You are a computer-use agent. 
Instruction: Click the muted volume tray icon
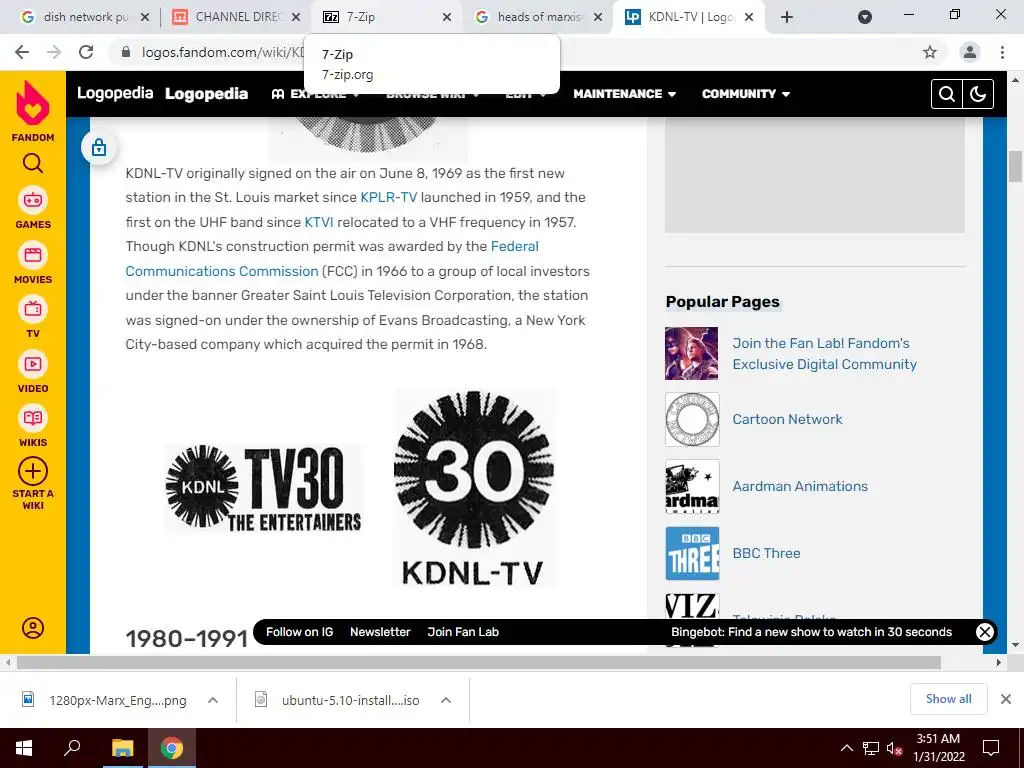[x=895, y=748]
